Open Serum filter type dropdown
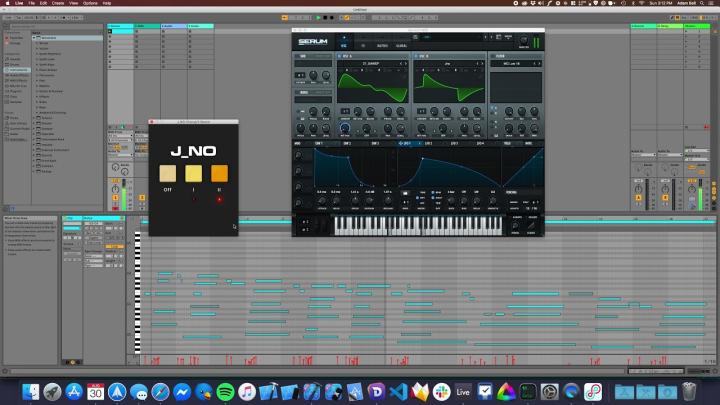This screenshot has height=405, width=720. (x=511, y=64)
